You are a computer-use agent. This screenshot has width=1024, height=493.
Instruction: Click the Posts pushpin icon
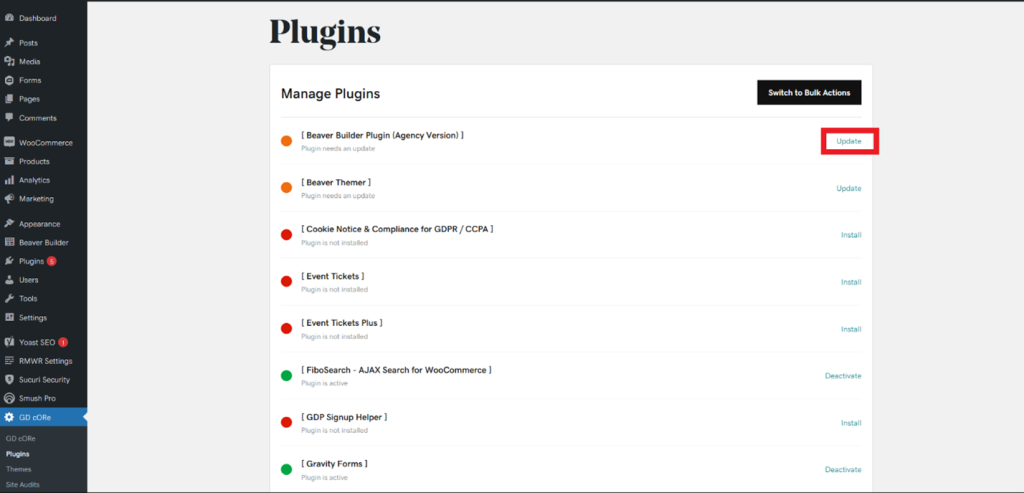pyautogui.click(x=9, y=42)
